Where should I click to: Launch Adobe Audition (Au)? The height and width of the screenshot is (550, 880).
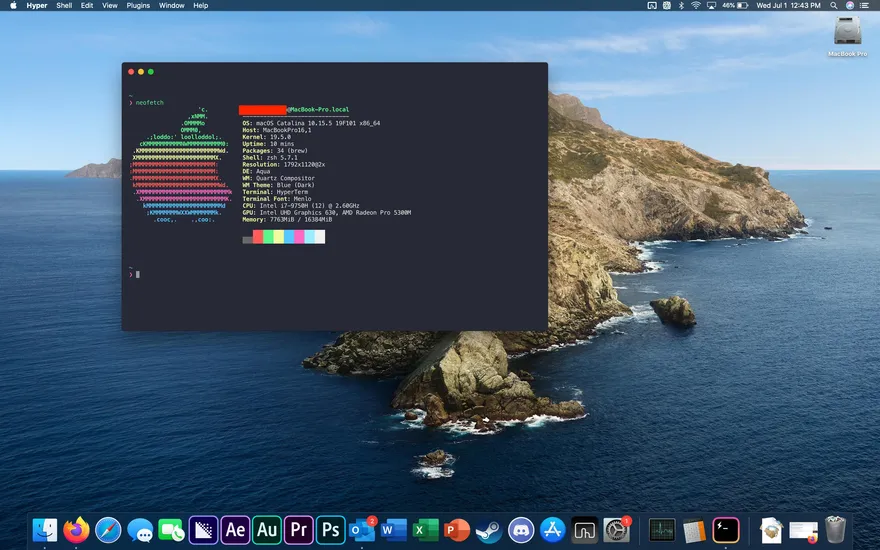(267, 530)
